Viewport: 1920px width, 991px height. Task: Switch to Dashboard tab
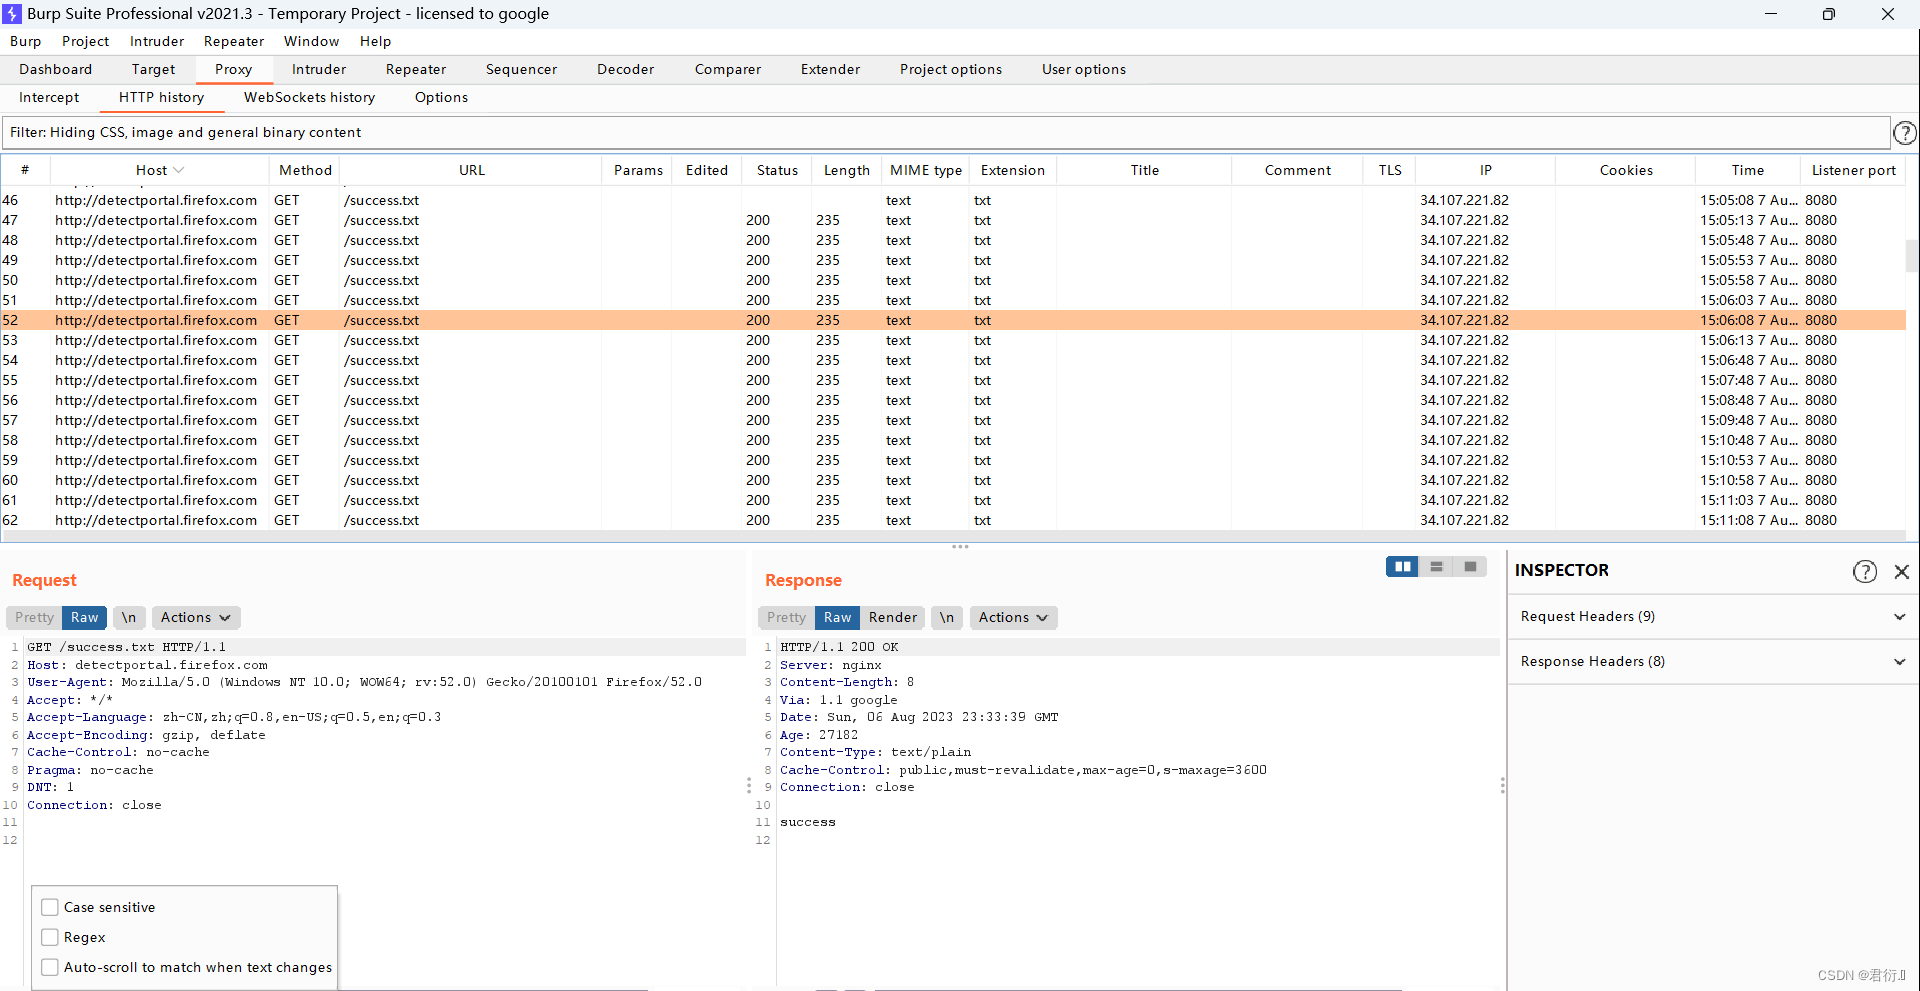56,69
